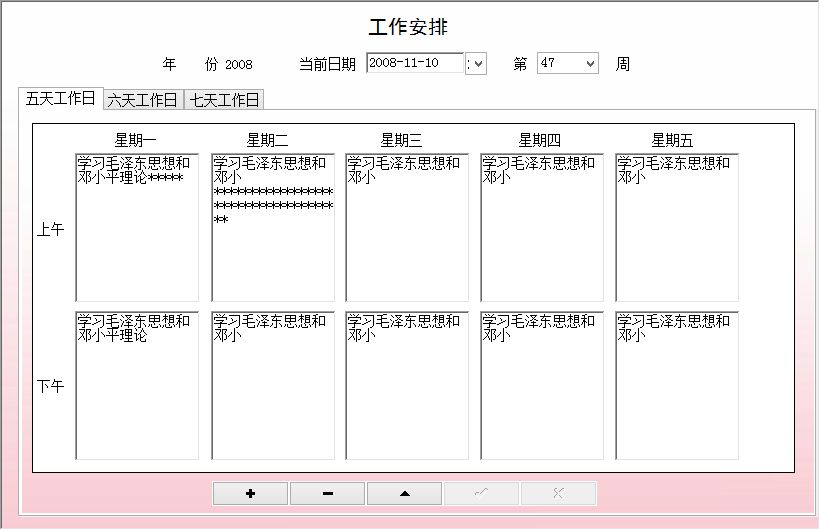Click the 星期一 上午 text box
The image size is (820, 530).
coord(137,228)
